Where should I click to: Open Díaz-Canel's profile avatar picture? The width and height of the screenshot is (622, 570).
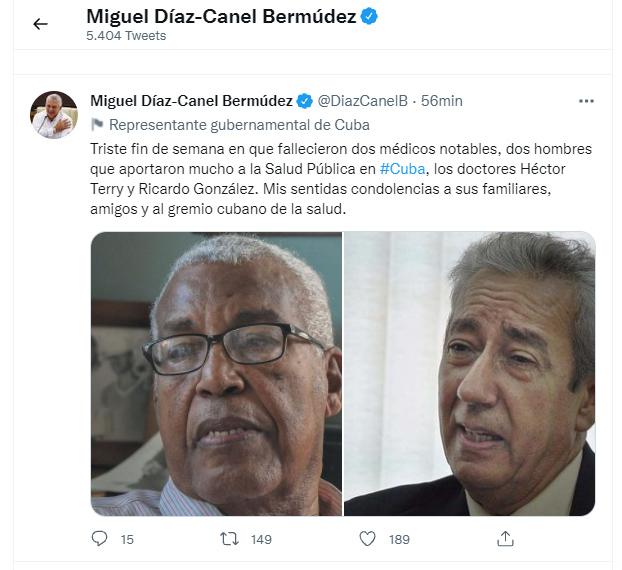coord(54,115)
